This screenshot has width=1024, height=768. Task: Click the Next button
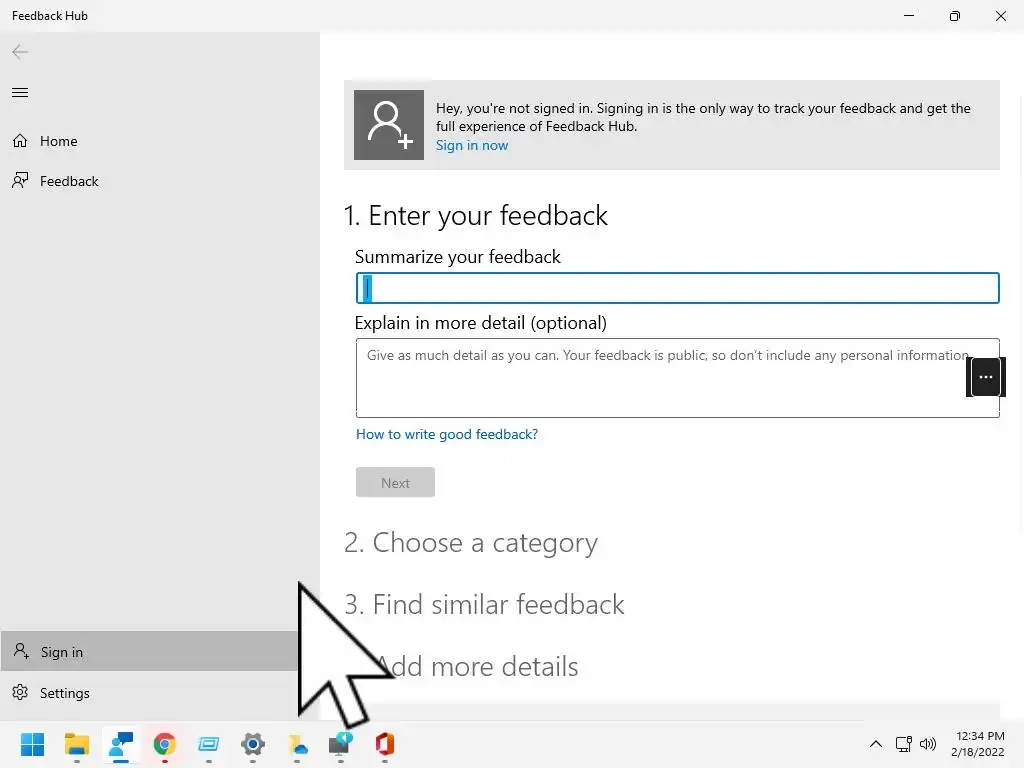(x=395, y=483)
